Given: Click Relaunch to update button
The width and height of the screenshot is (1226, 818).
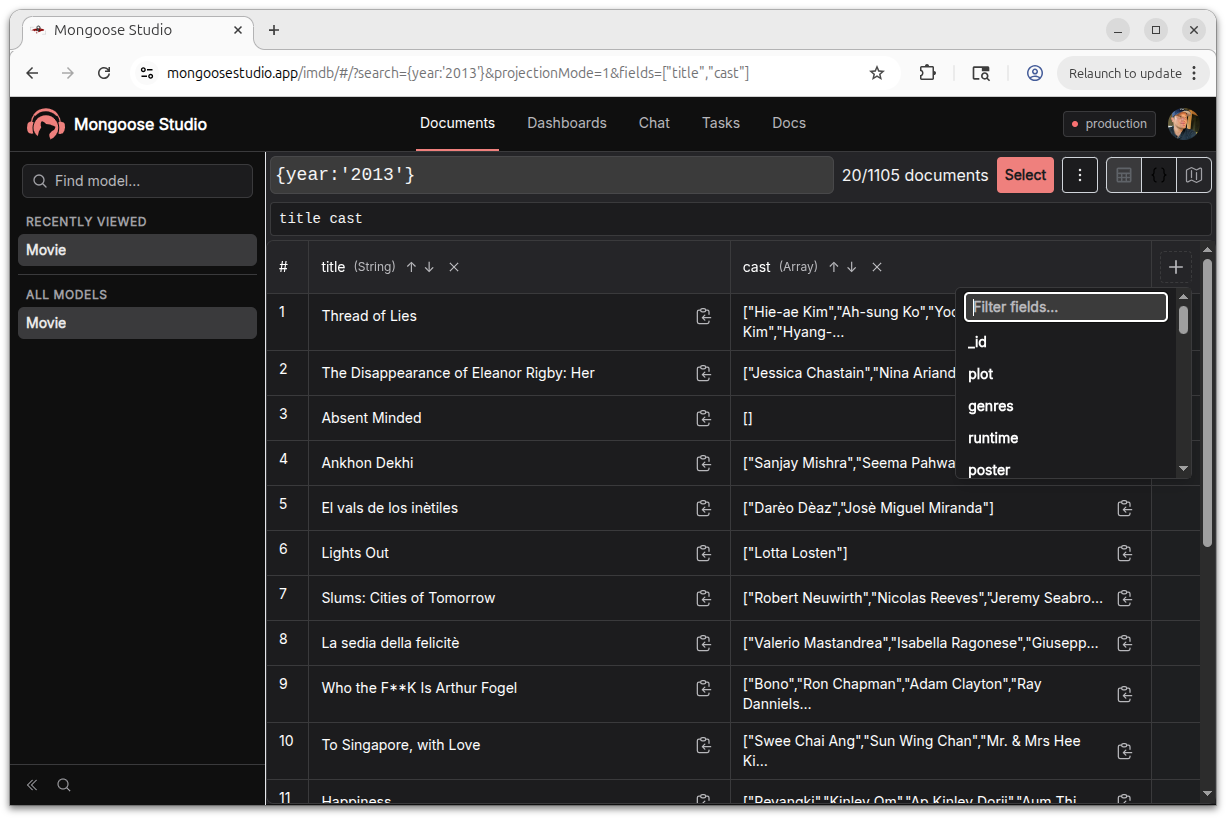Looking at the screenshot, I should pyautogui.click(x=1133, y=73).
